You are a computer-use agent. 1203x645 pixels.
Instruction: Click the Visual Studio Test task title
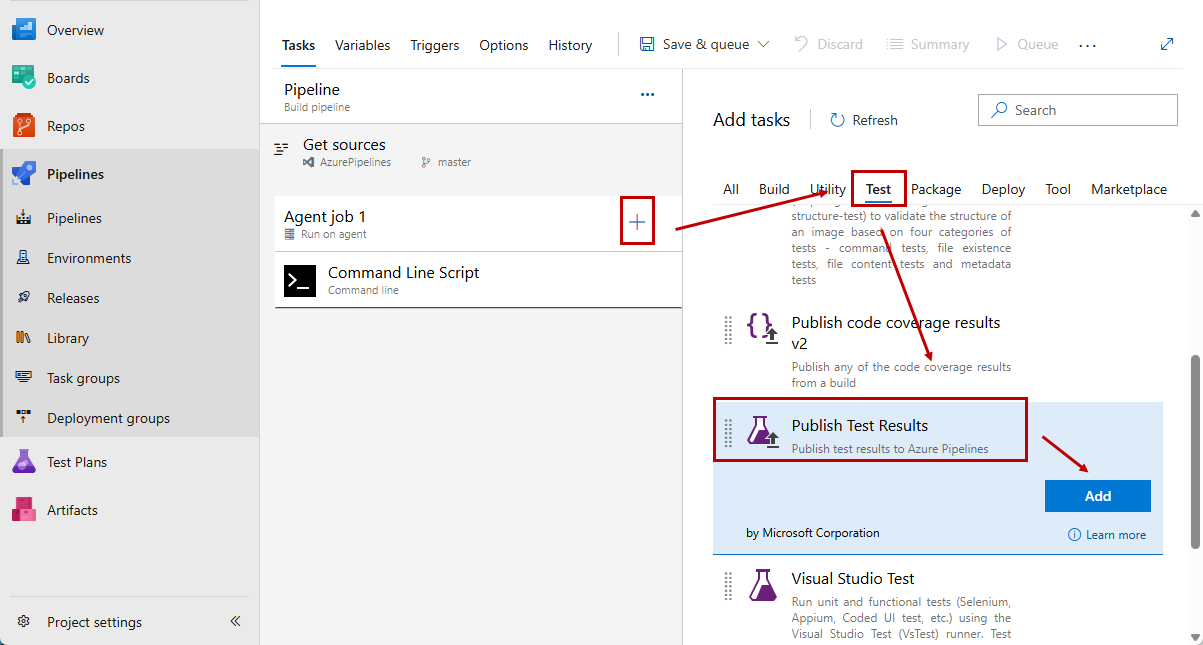(x=853, y=578)
